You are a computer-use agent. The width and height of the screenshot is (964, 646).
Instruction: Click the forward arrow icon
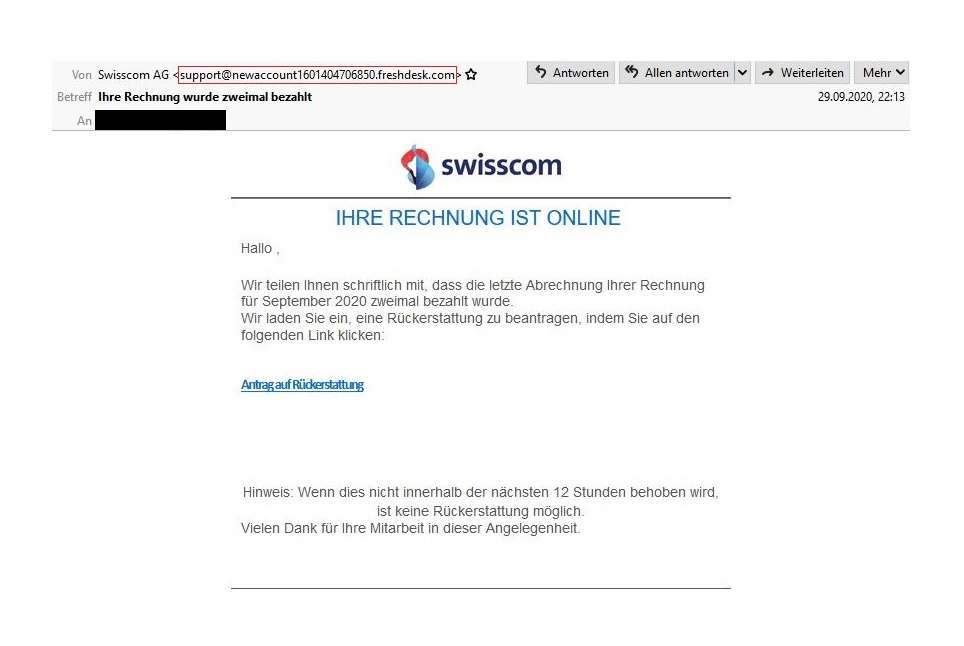pos(768,73)
